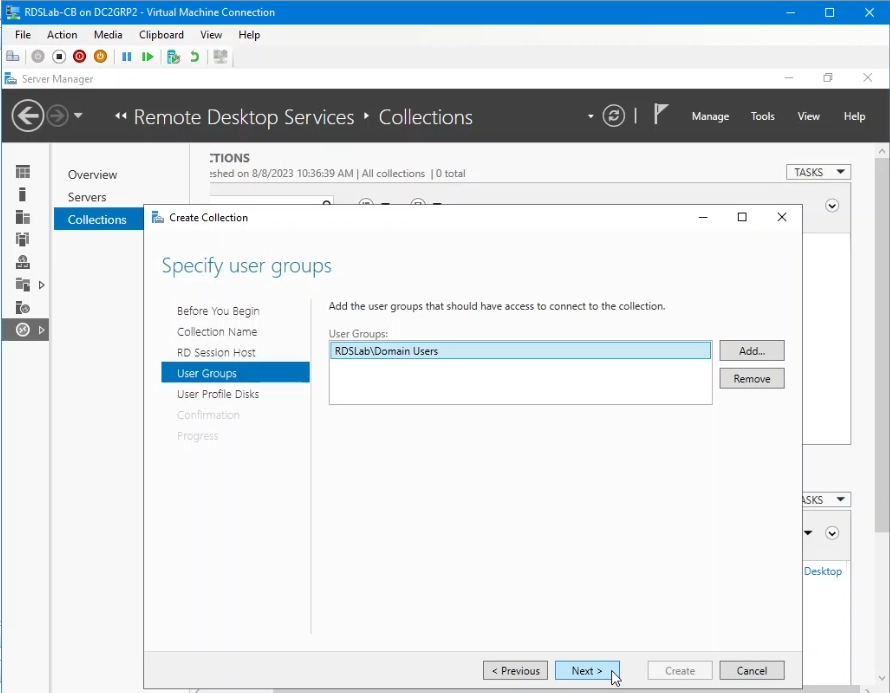Save the virtual machine state
The height and width of the screenshot is (693, 890).
point(99,56)
